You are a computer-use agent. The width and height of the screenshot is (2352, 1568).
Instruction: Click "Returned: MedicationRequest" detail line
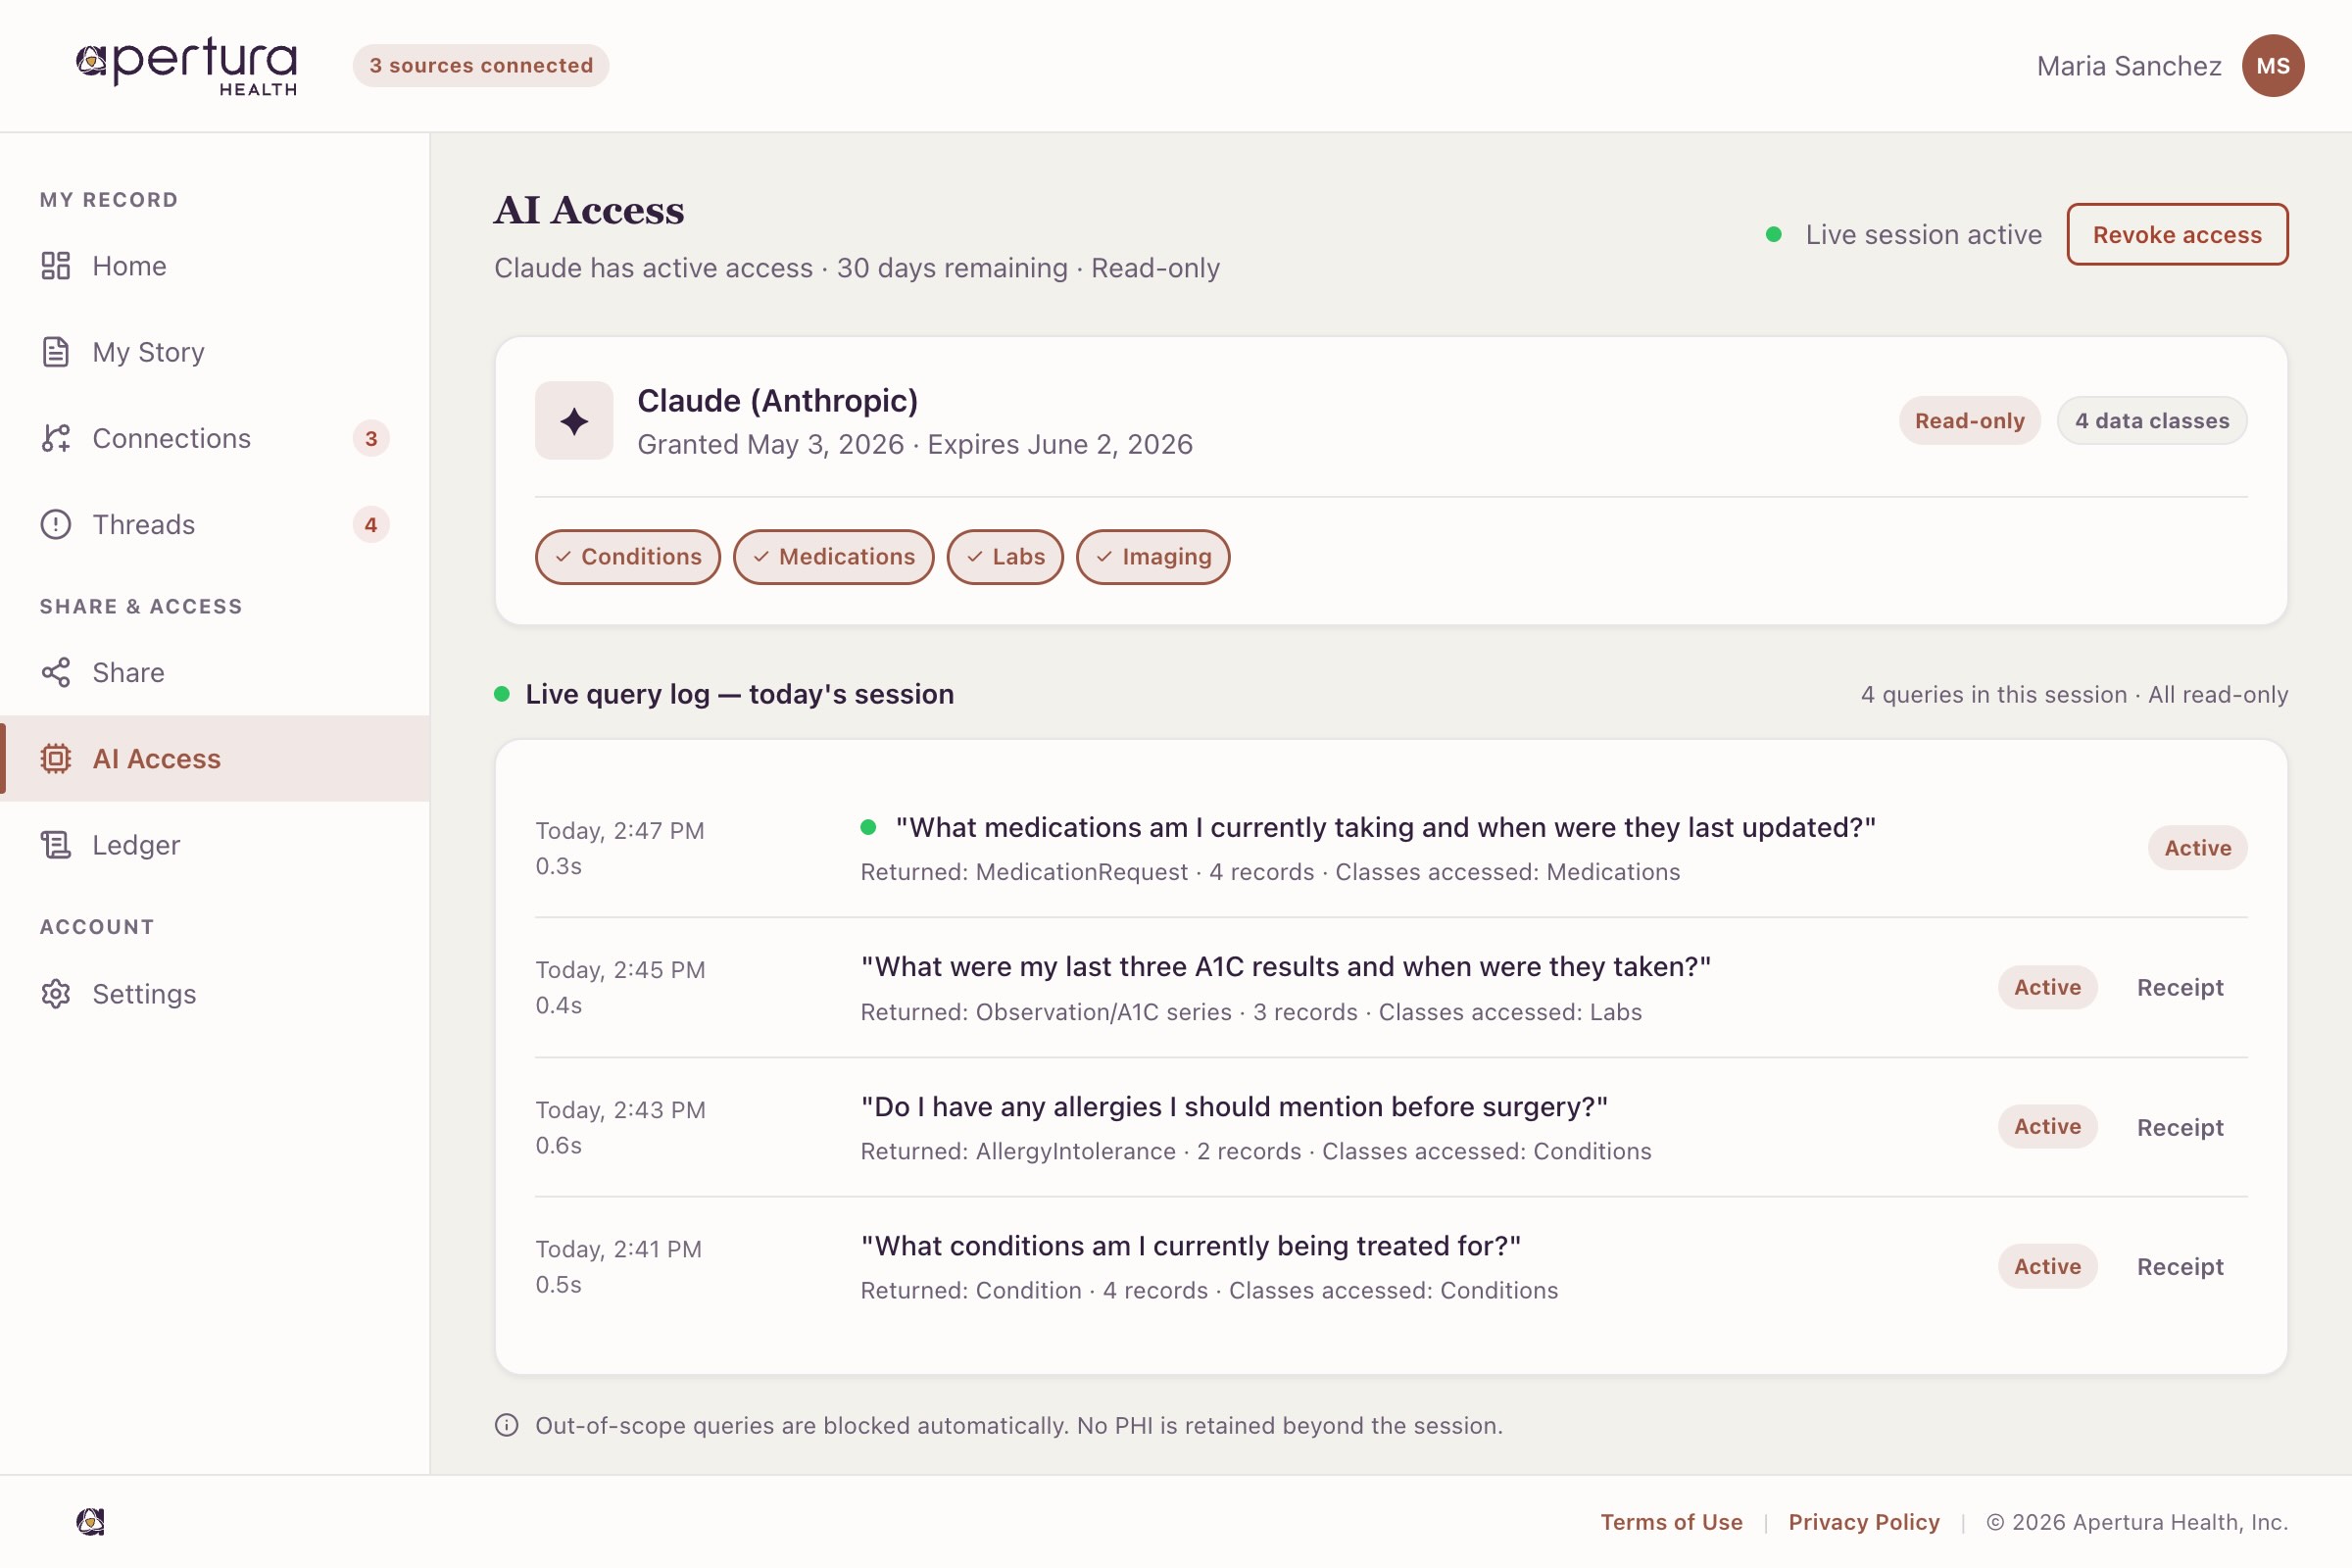[x=1270, y=871]
